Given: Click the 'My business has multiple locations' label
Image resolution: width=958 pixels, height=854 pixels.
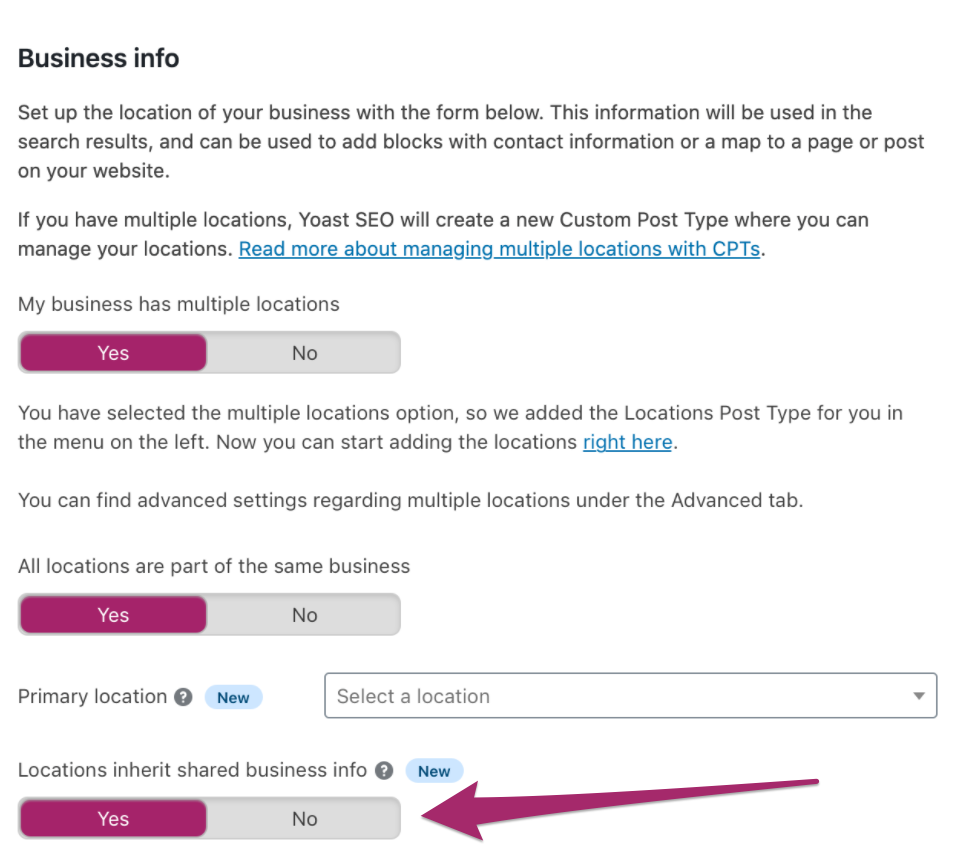Looking at the screenshot, I should point(179,304).
